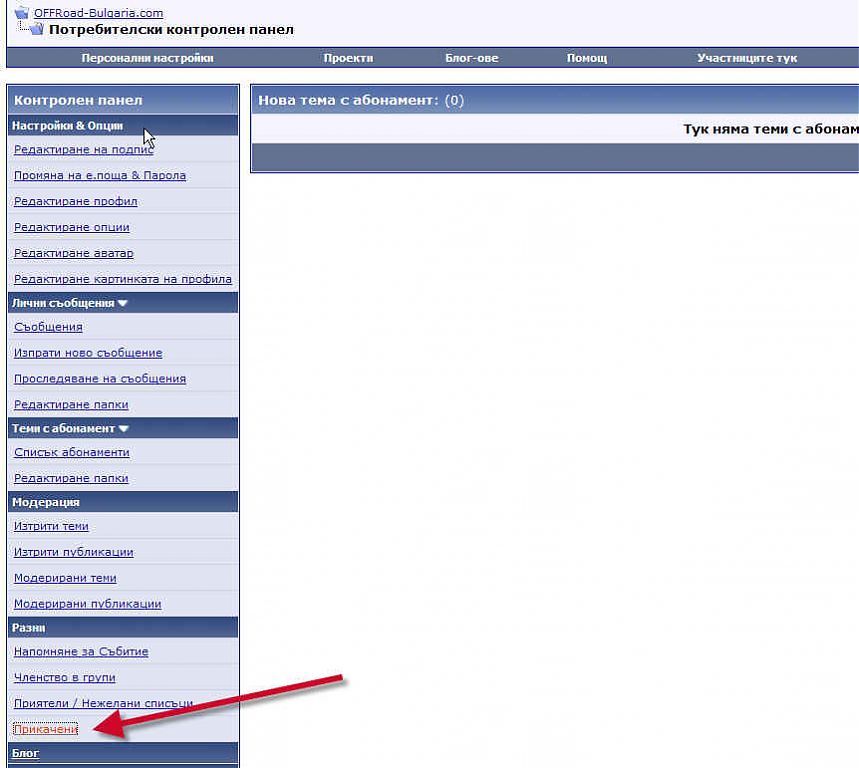Screen dimensions: 859x768
Task: Click the Контролен панел panel title
Action: pyautogui.click(x=78, y=100)
